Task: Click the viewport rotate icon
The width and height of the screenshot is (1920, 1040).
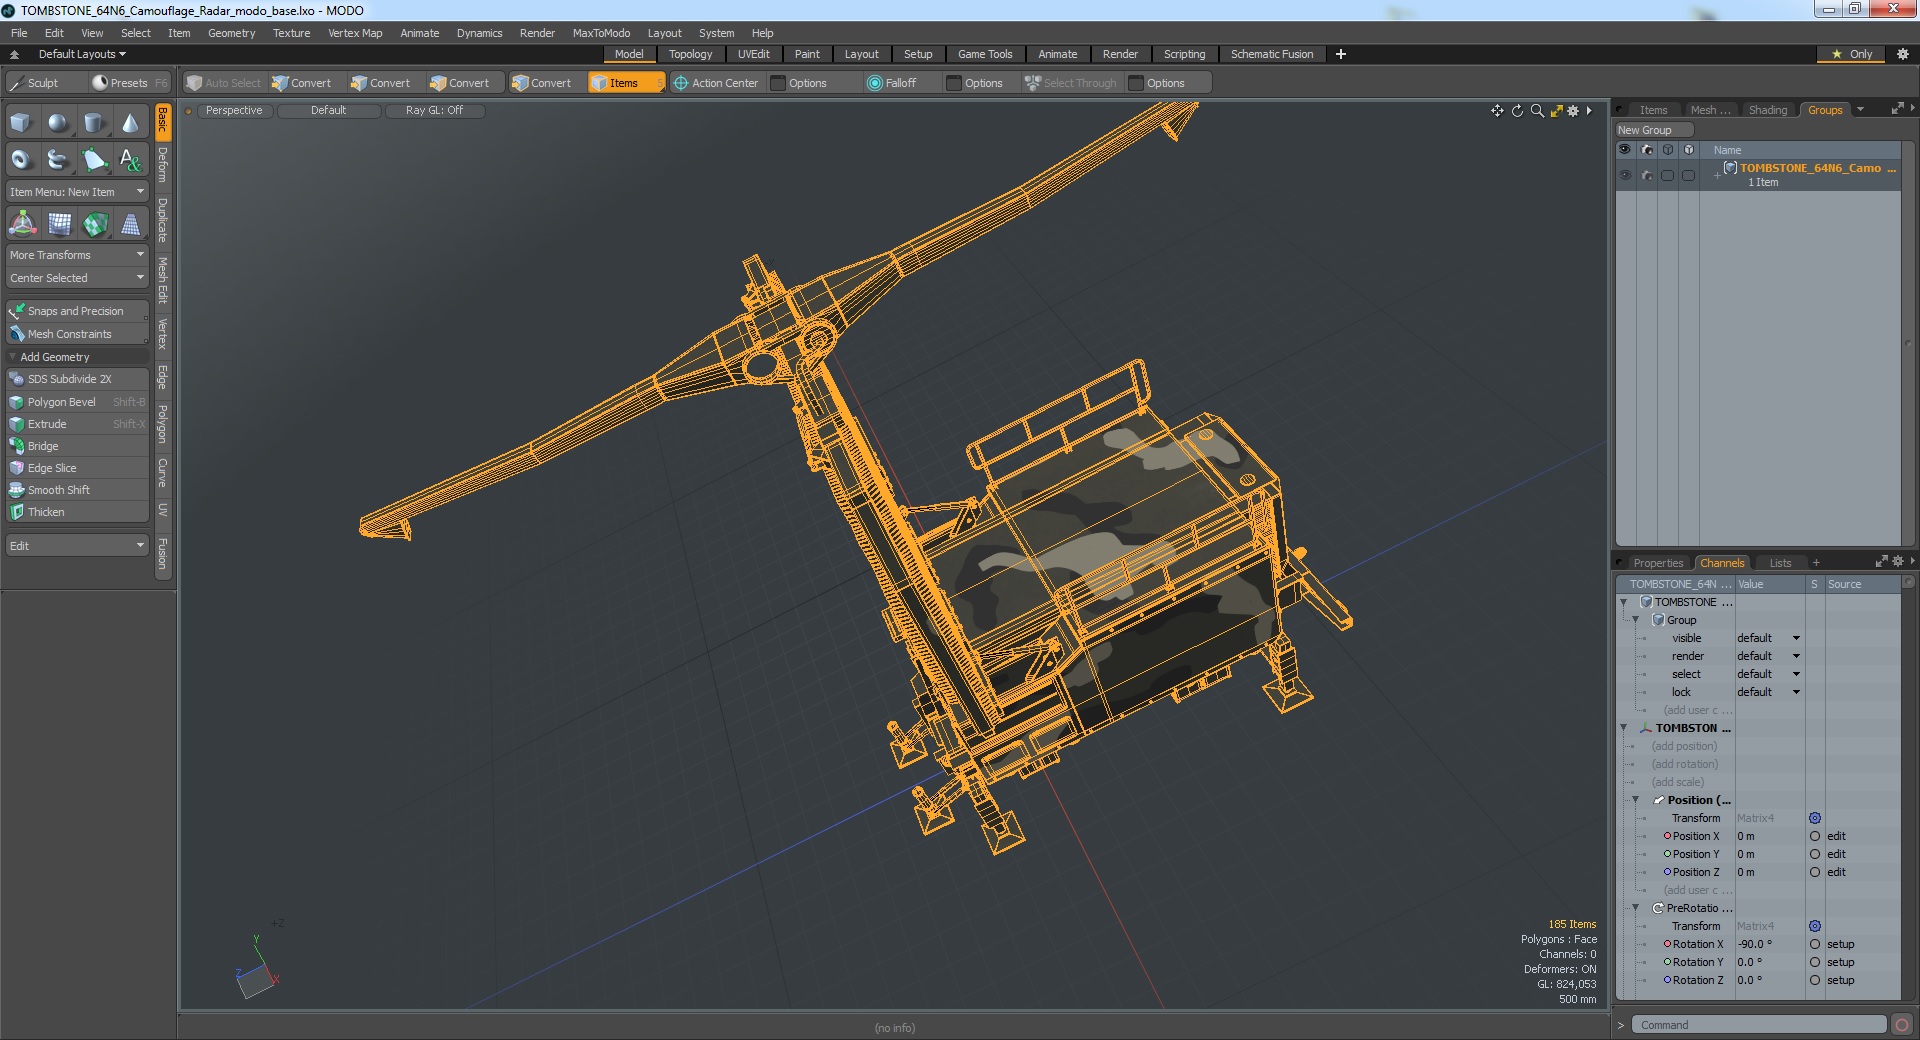Action: pyautogui.click(x=1517, y=111)
